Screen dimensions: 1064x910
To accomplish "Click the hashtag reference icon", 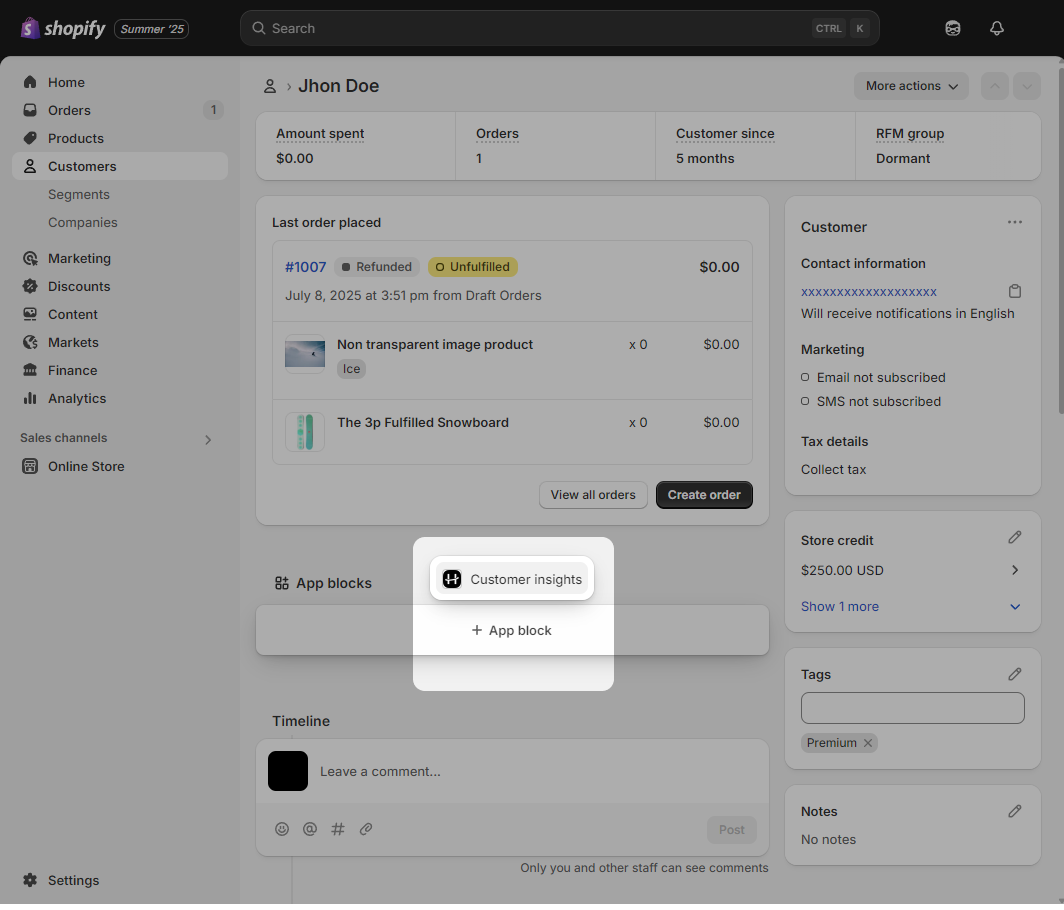I will tap(338, 829).
